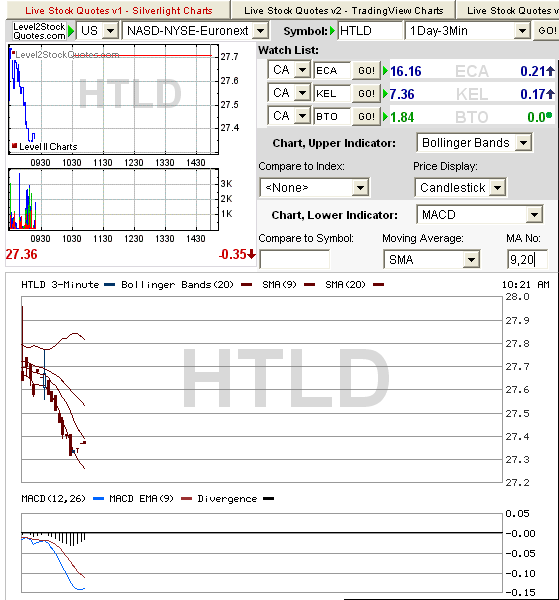Viewport: 559px width, 600px height.
Task: Click the Compare to Symbol input field
Action: [x=294, y=259]
